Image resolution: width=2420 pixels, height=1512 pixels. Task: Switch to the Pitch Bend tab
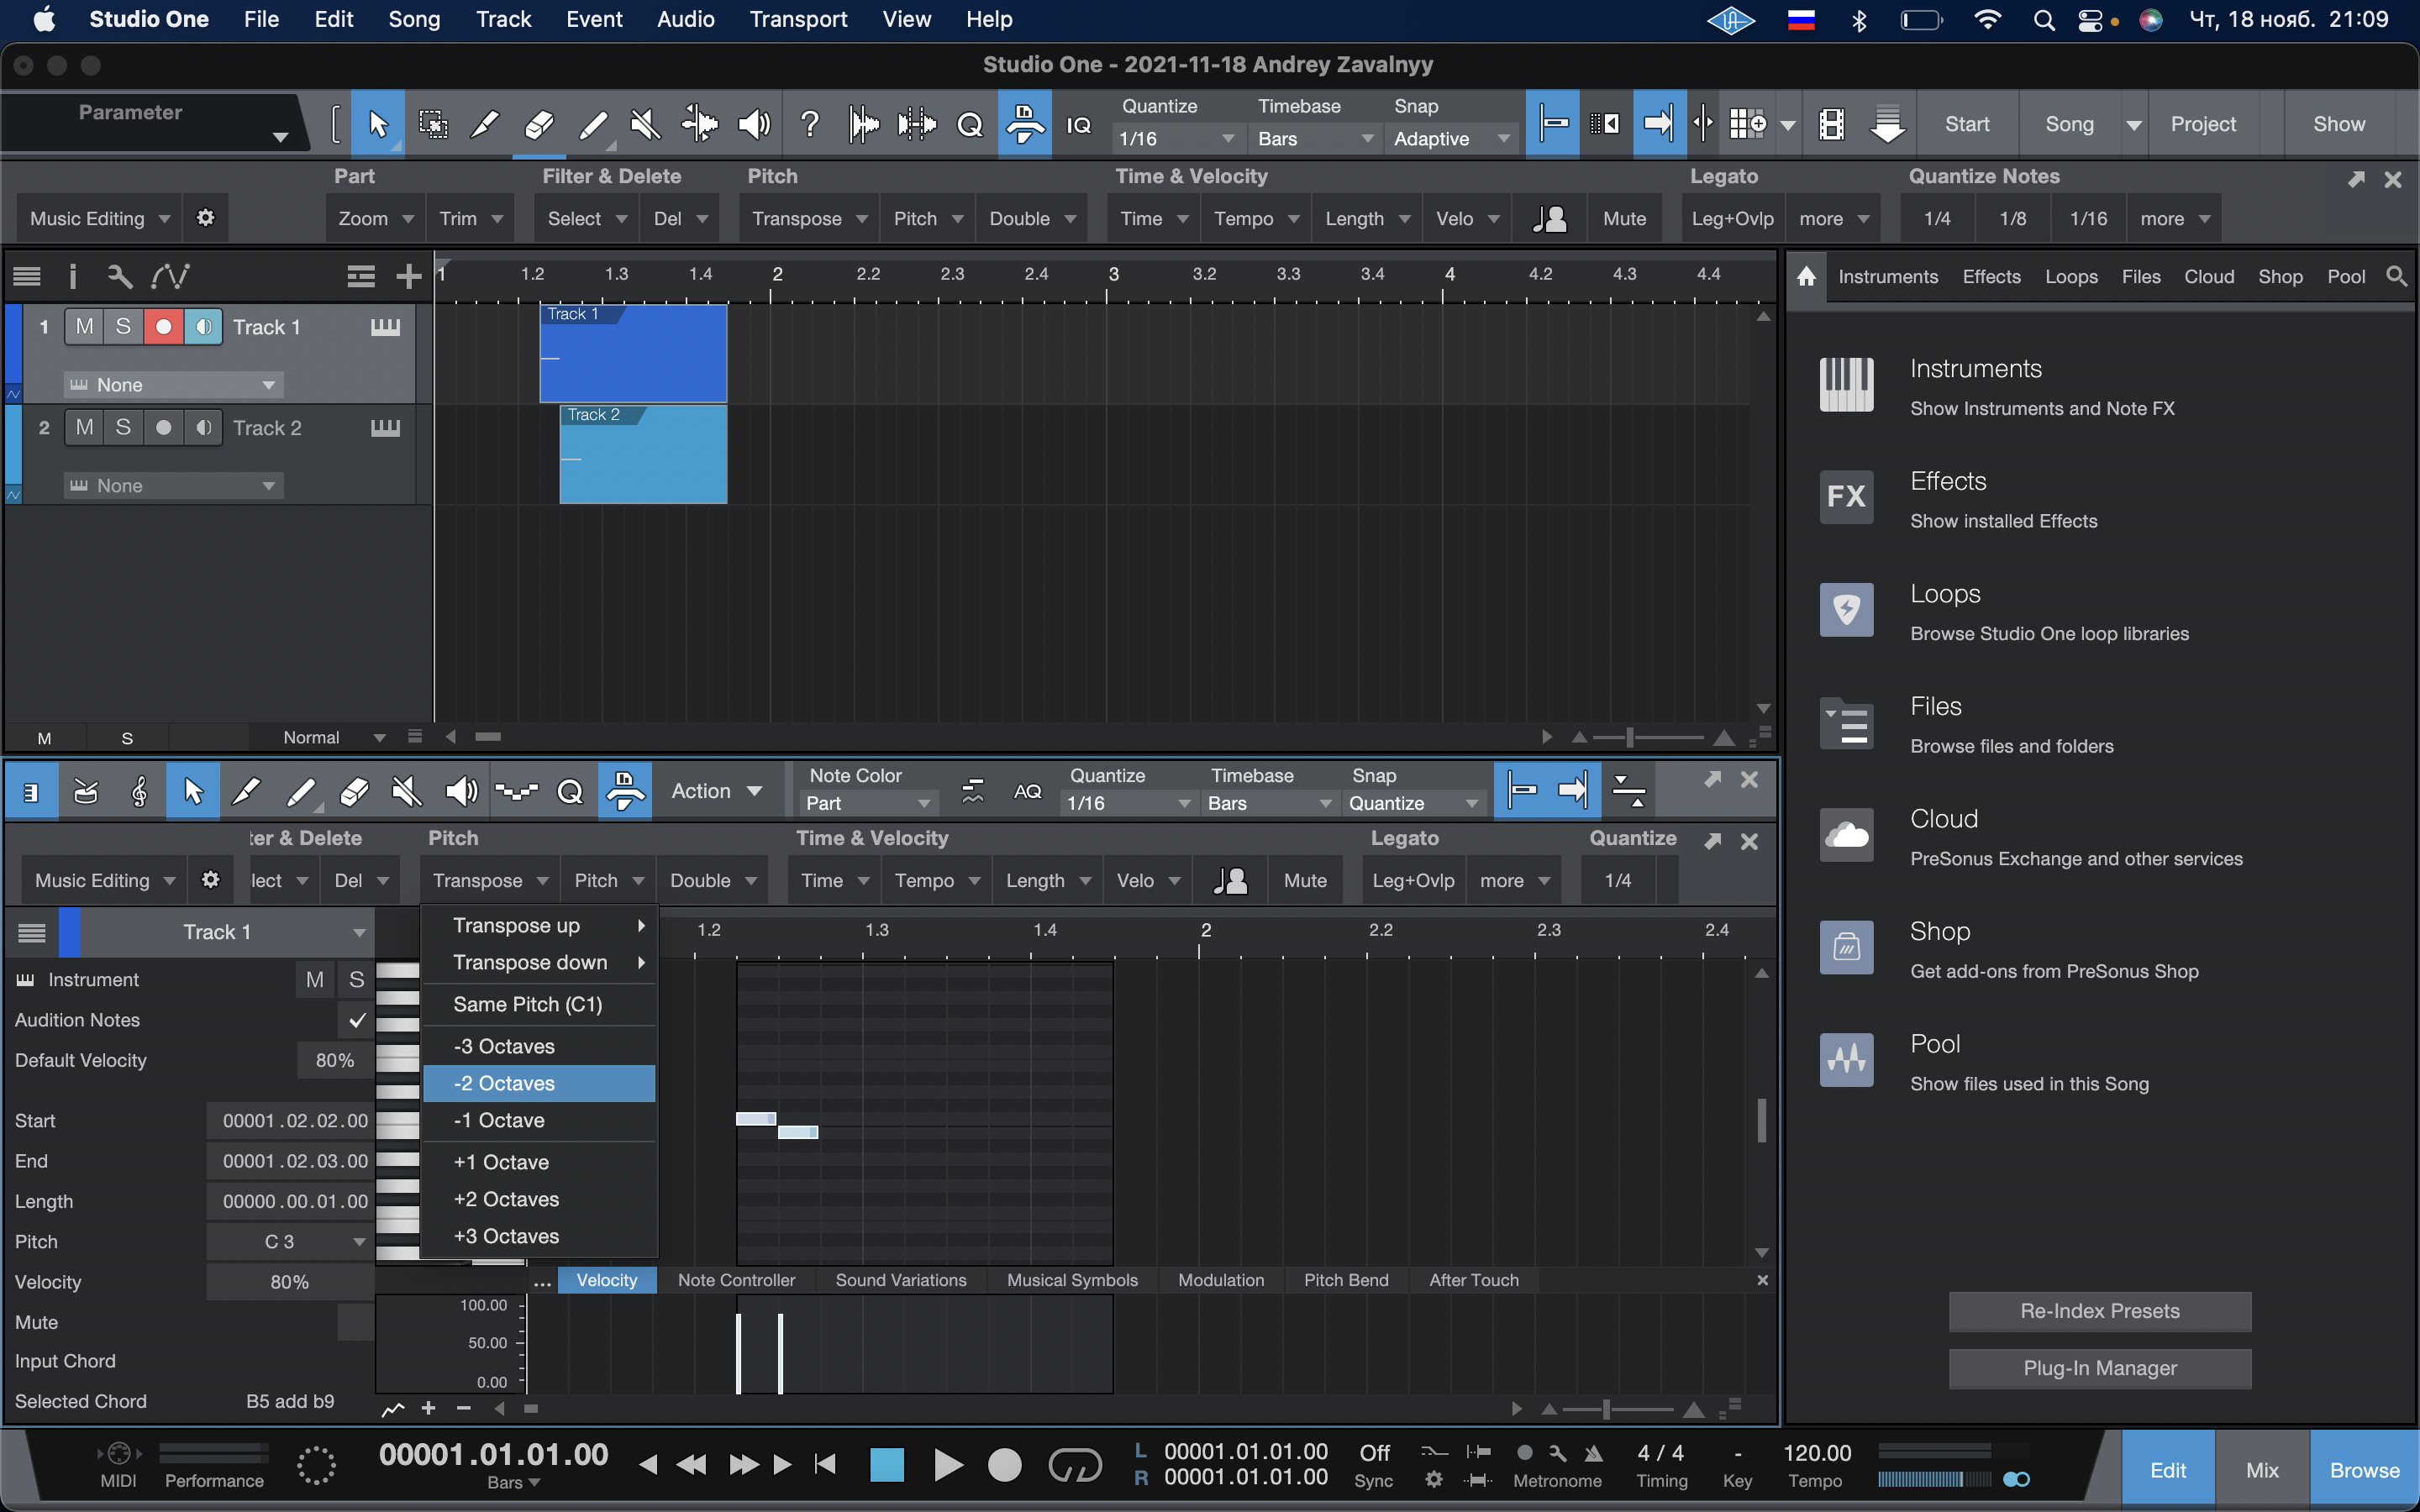coord(1345,1280)
